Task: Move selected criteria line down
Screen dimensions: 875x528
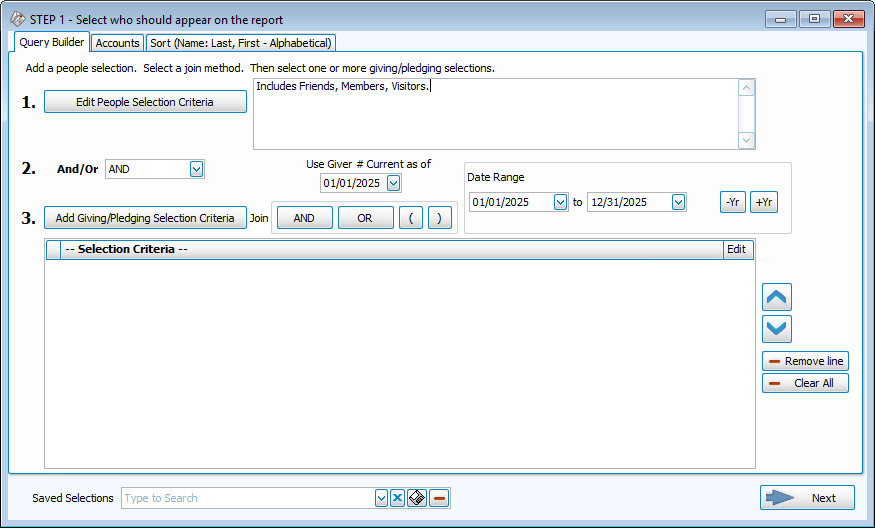Action: 777,329
